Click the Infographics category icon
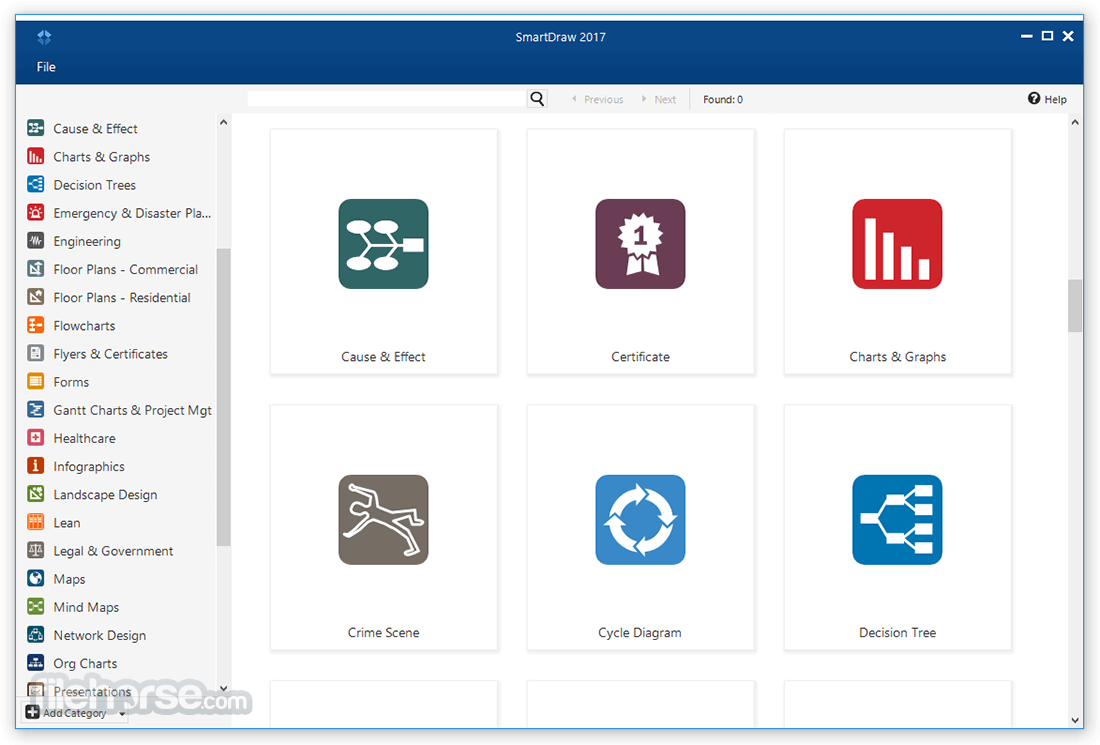The image size is (1100, 745). (36, 465)
